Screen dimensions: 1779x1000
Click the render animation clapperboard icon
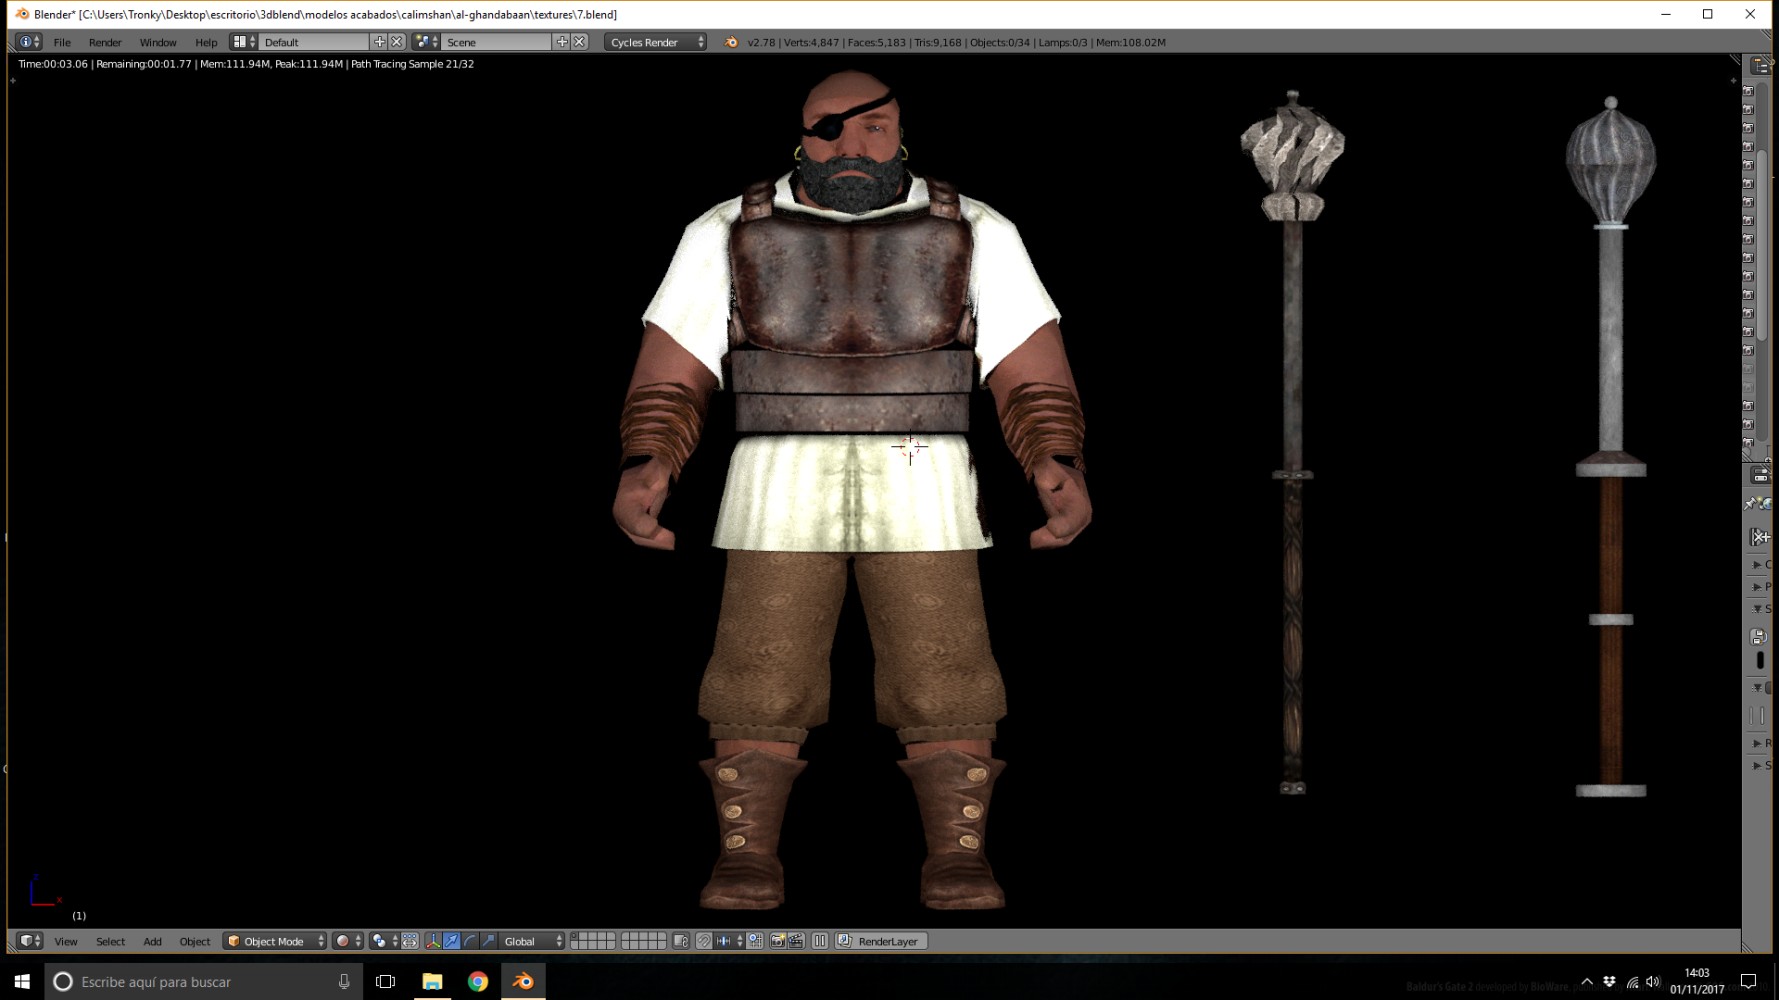796,941
